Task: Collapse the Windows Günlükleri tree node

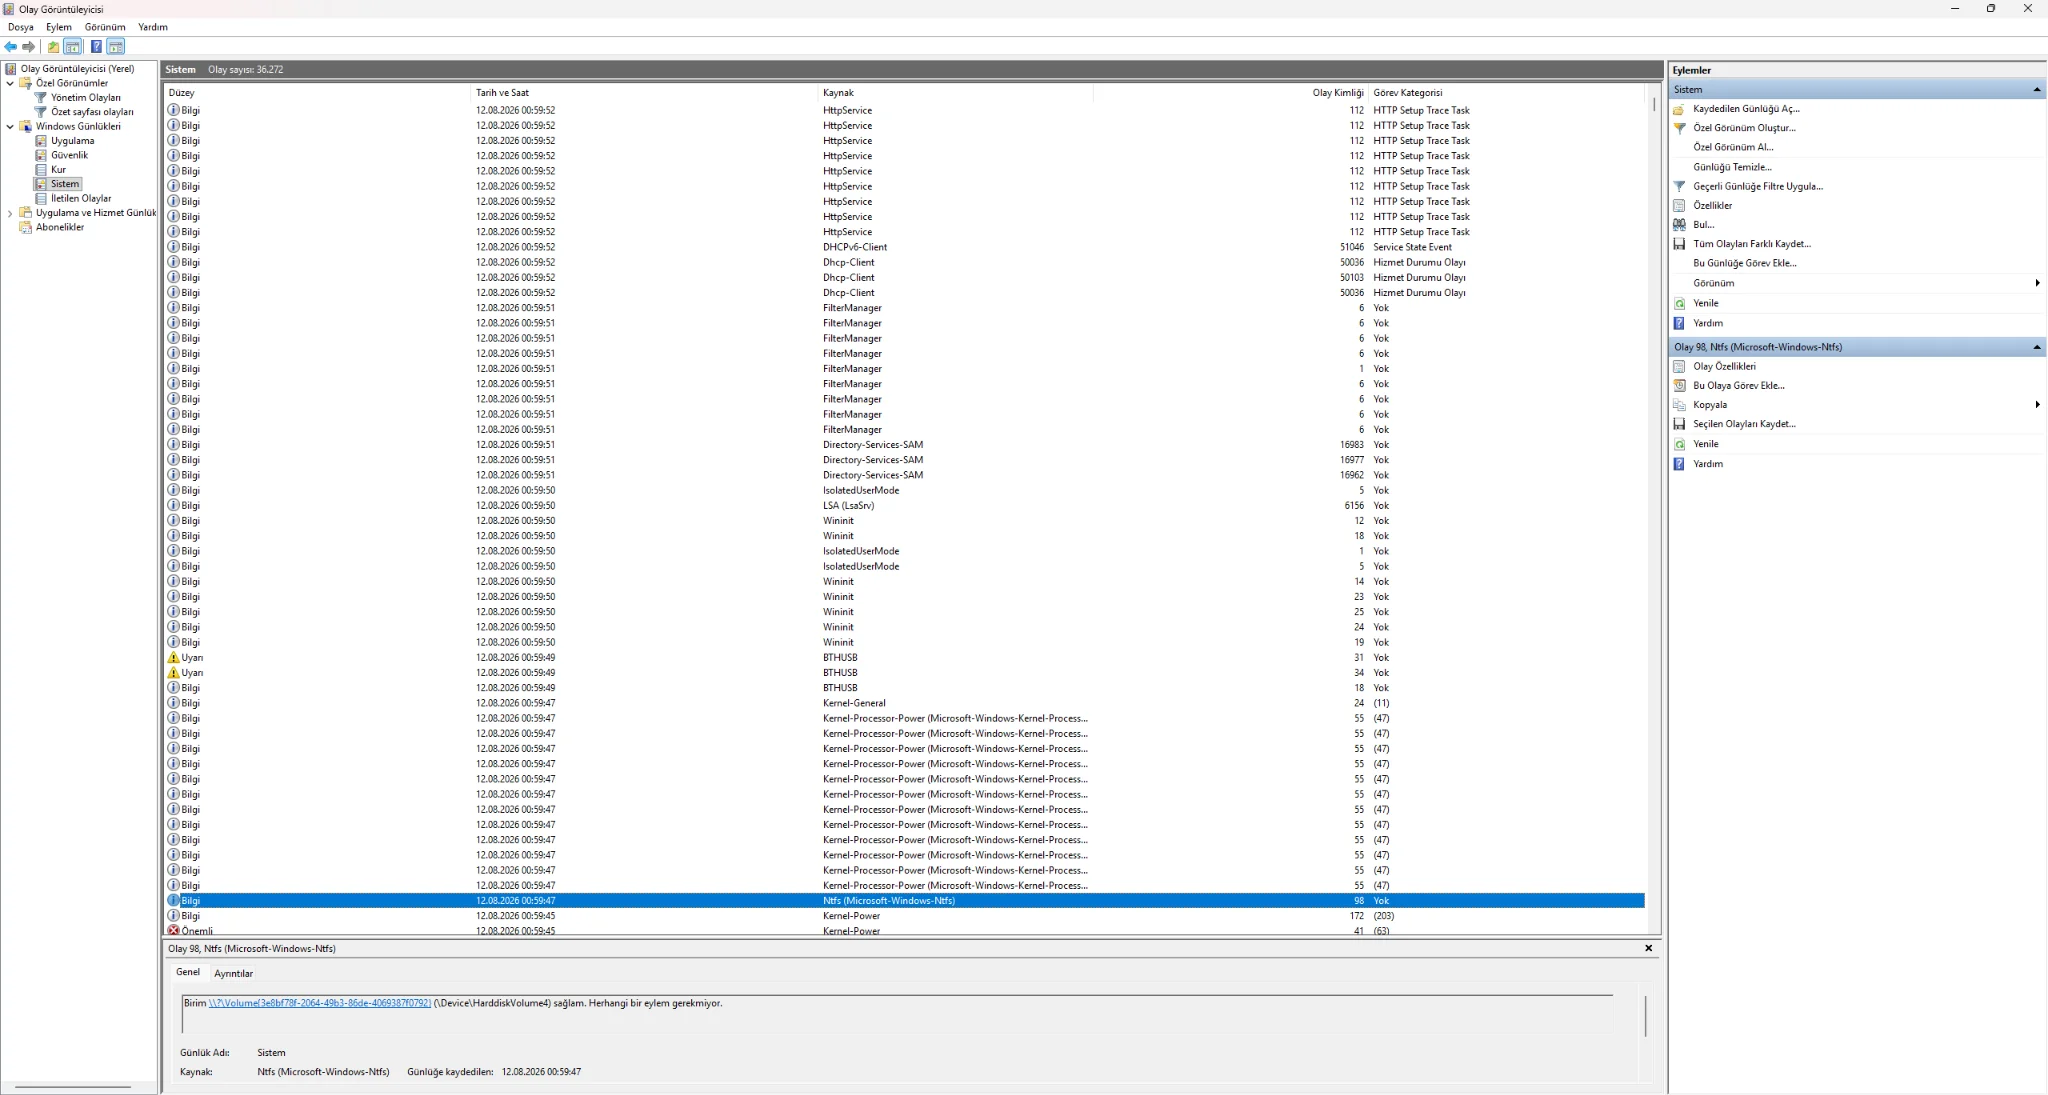Action: coord(10,126)
